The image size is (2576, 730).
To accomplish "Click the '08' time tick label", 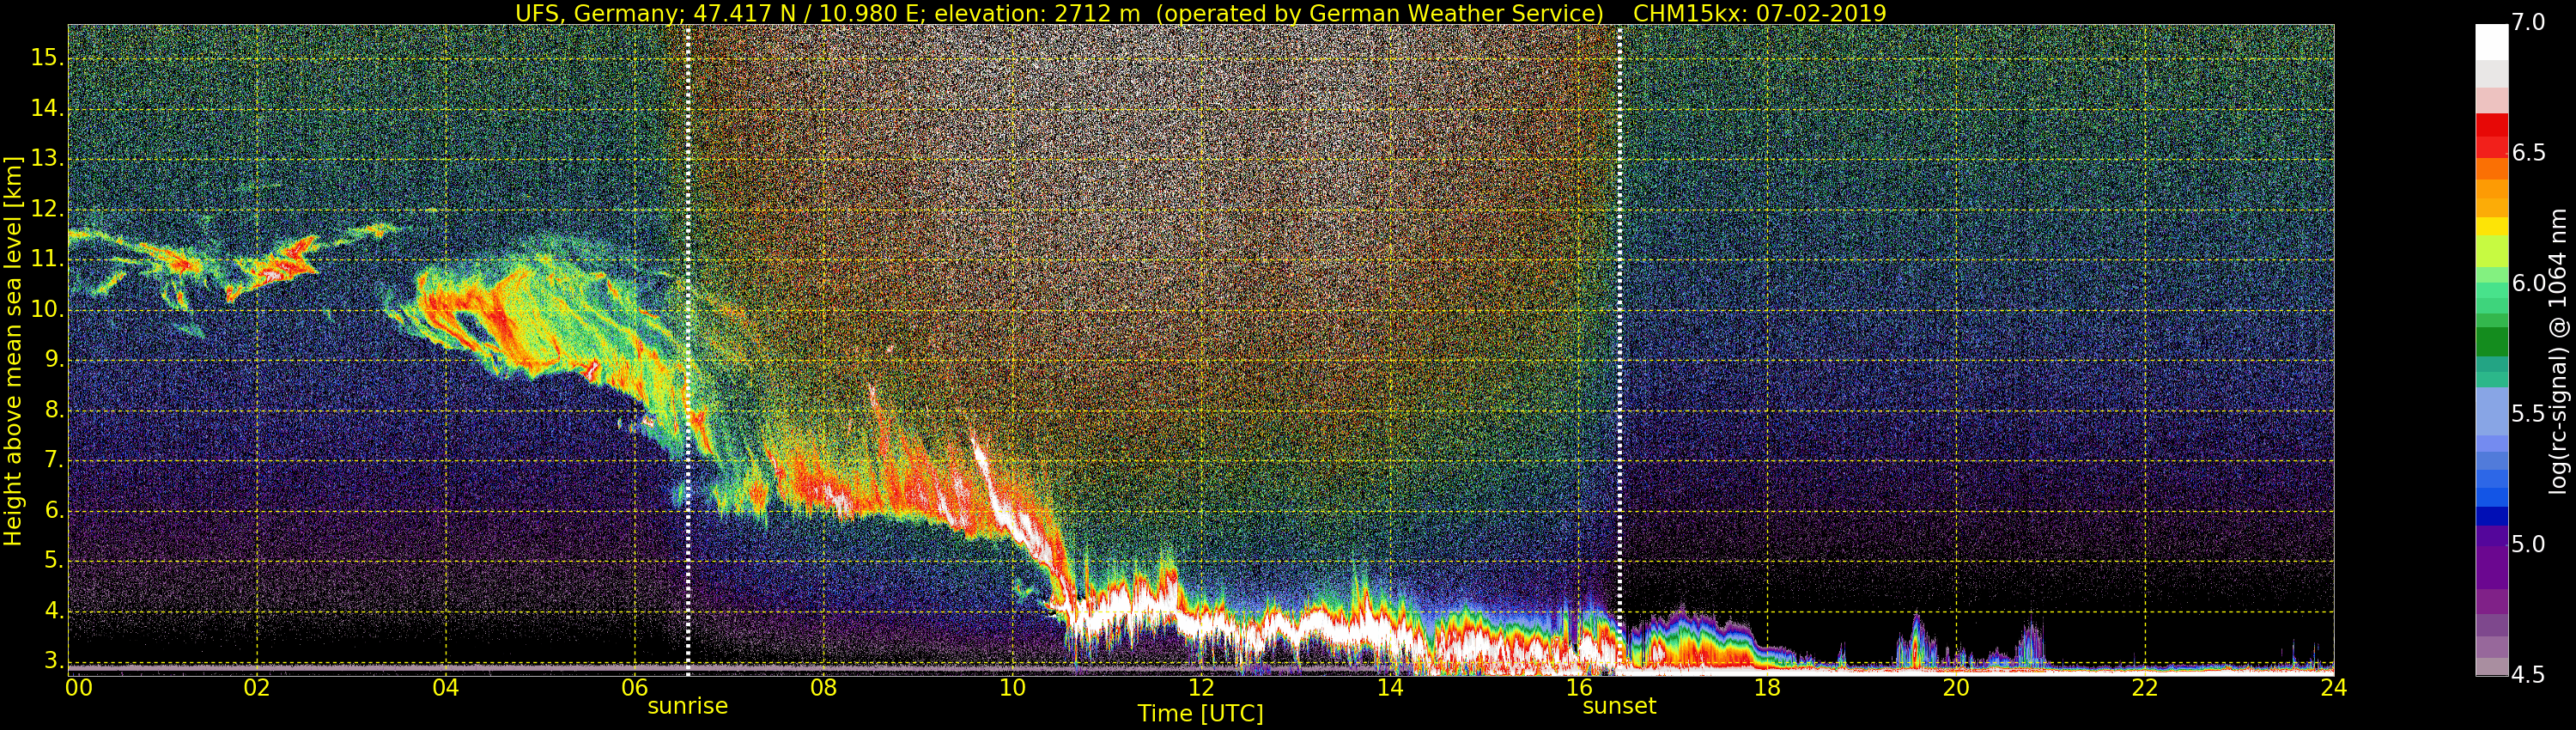I will click(x=823, y=688).
